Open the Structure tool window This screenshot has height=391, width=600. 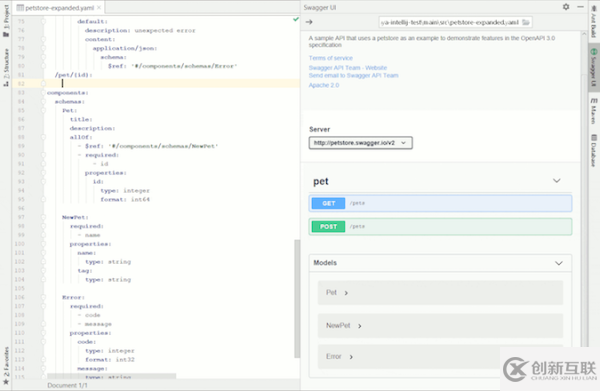[6, 67]
